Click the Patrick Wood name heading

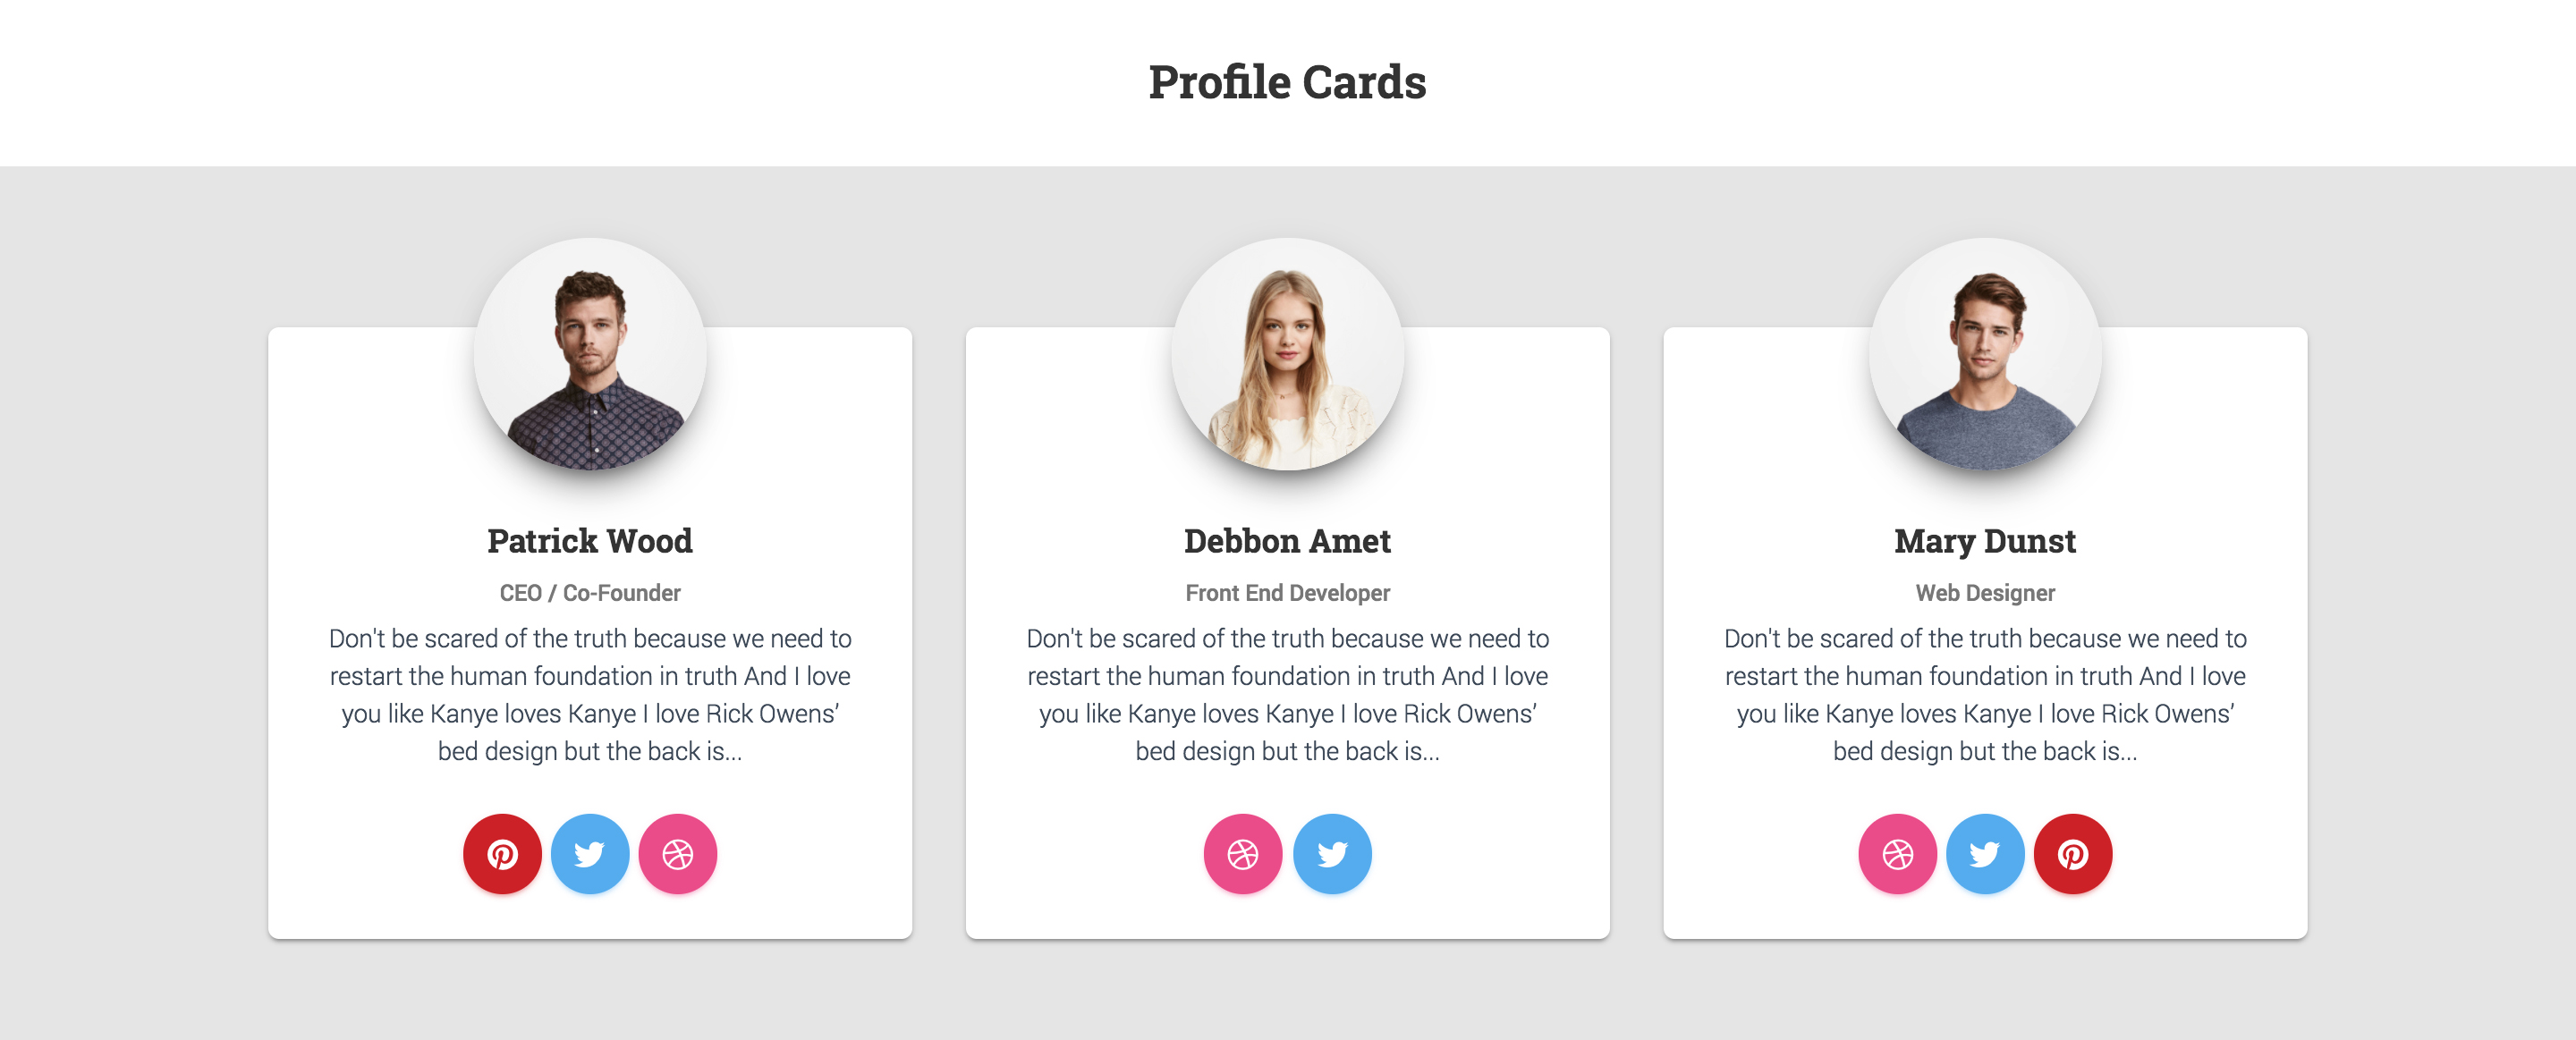[x=590, y=541]
